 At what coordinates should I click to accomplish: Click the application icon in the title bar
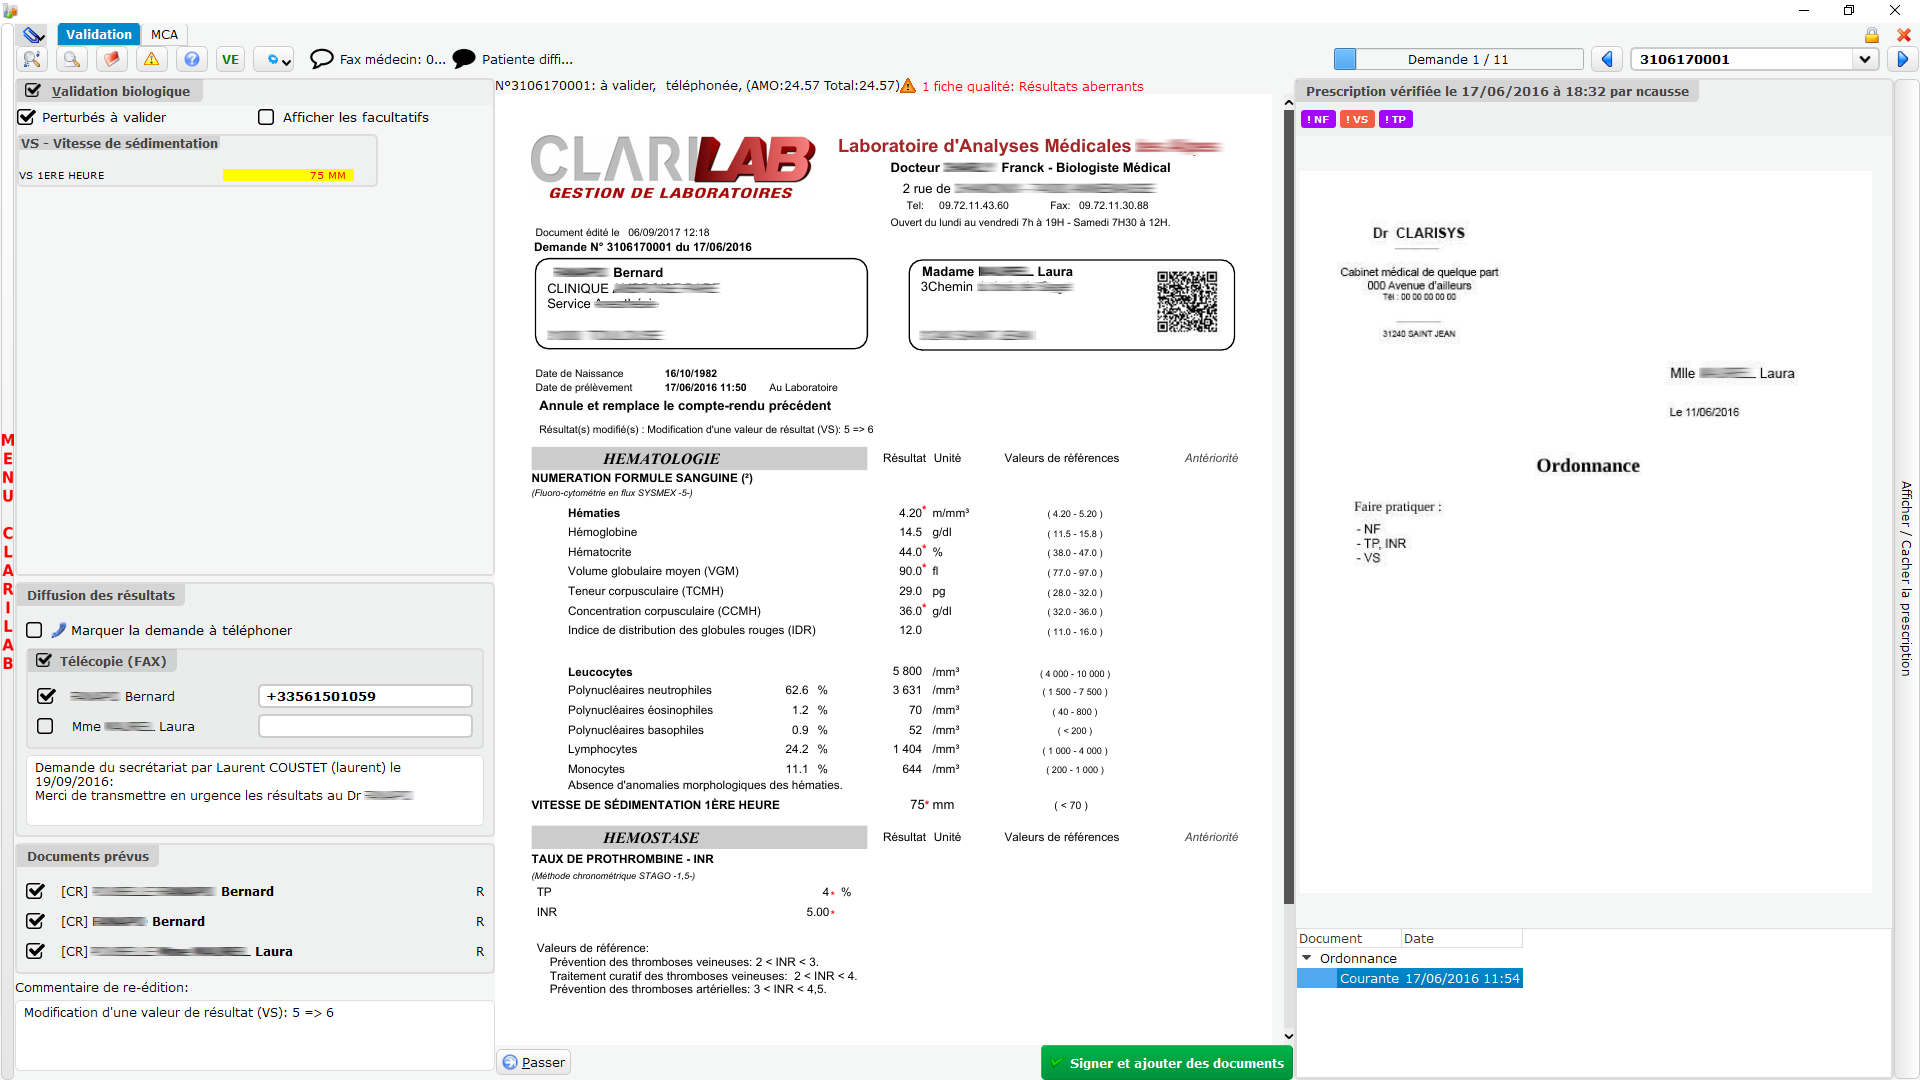click(x=10, y=10)
